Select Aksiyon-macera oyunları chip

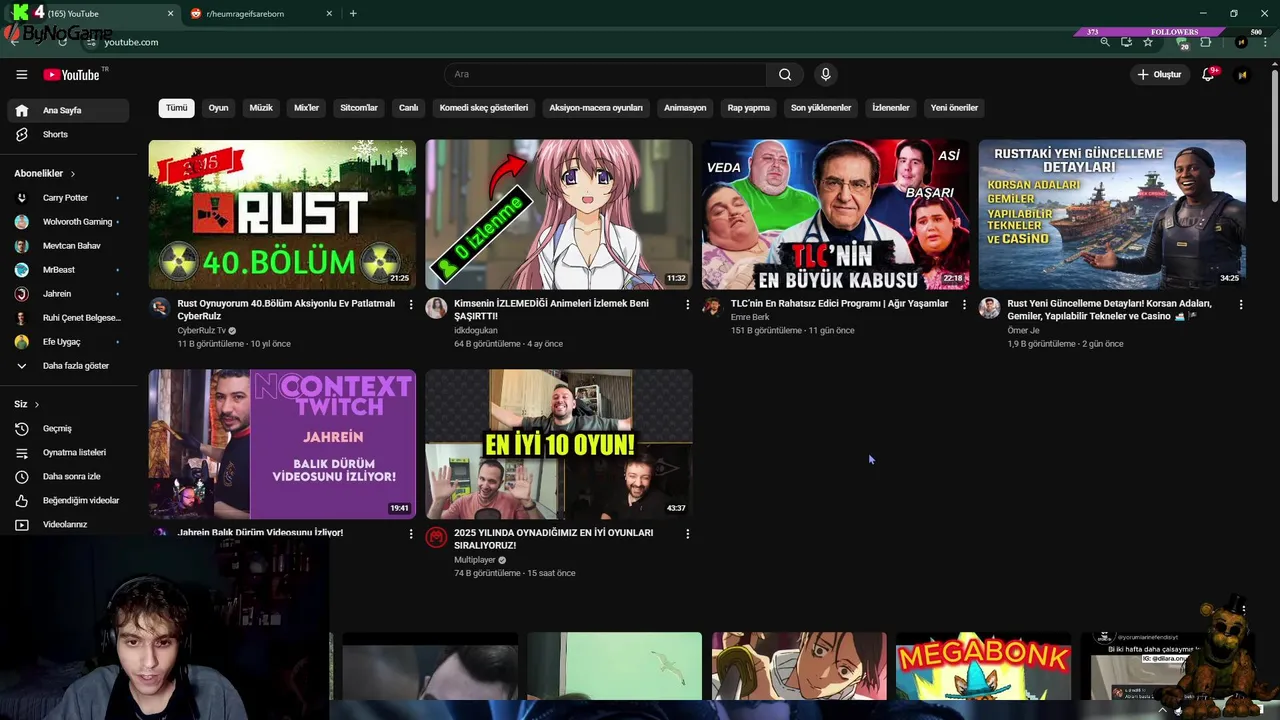(x=596, y=108)
